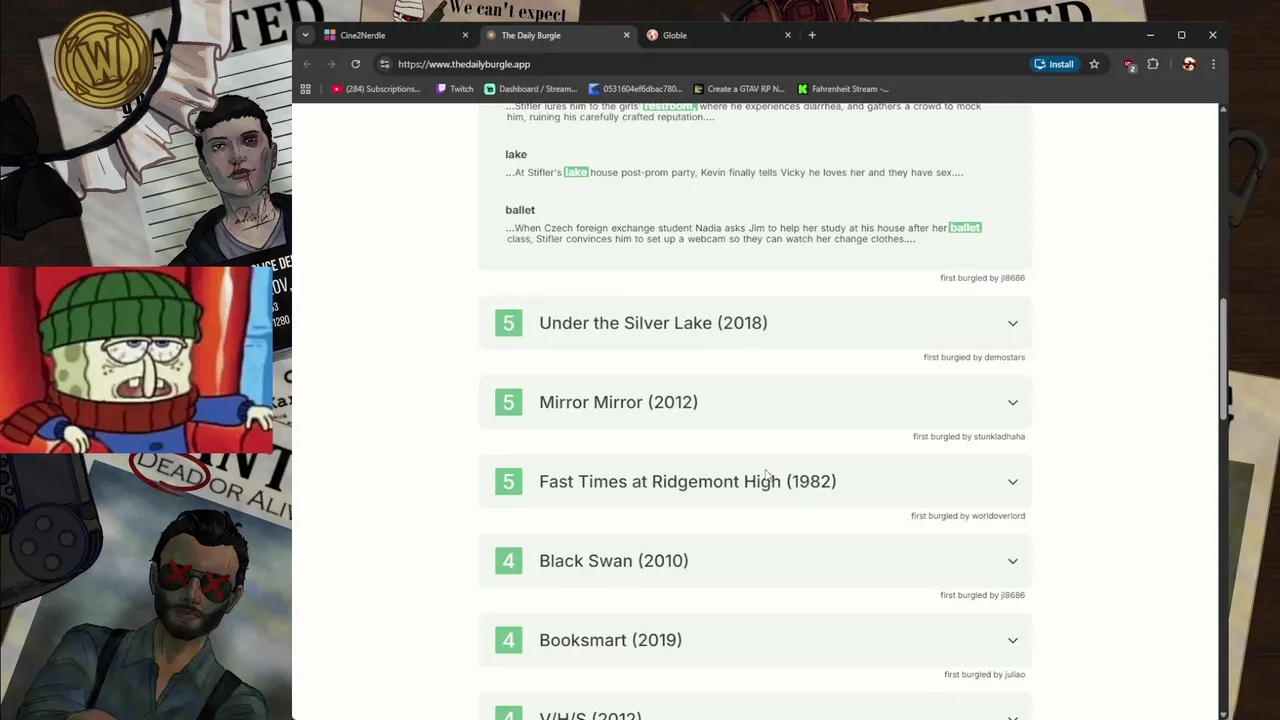Focus the thedailyburgle.app URL field
Screen dimensions: 1280x720
(x=700, y=64)
